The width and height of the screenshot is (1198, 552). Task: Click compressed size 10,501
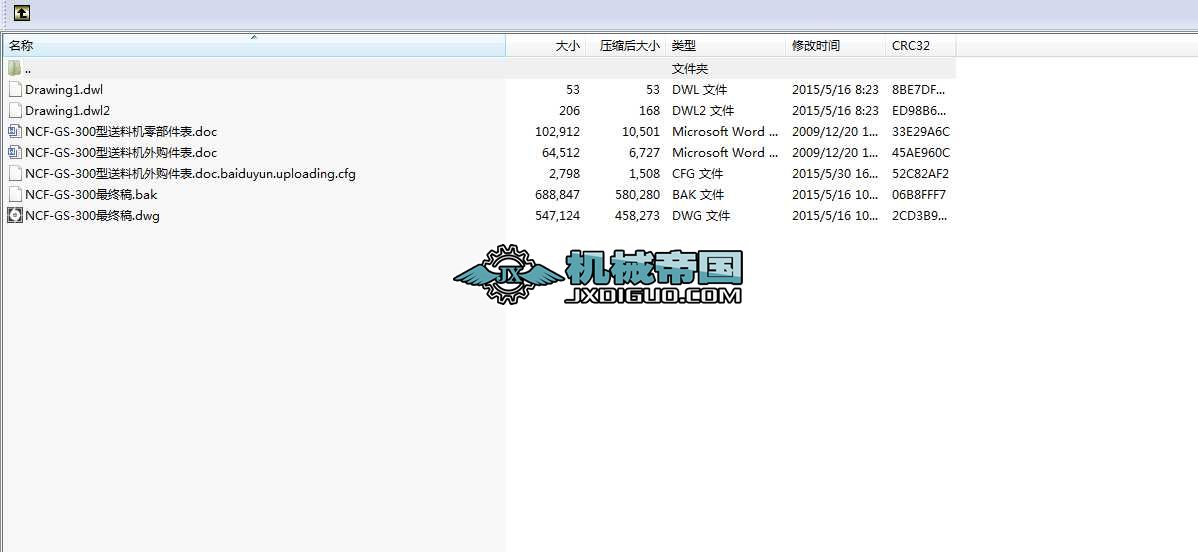tap(641, 132)
